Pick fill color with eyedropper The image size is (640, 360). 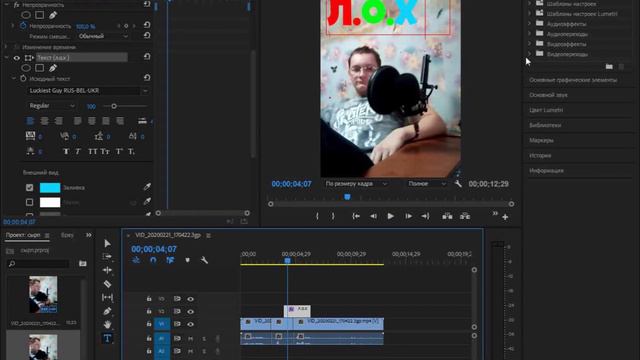point(147,187)
